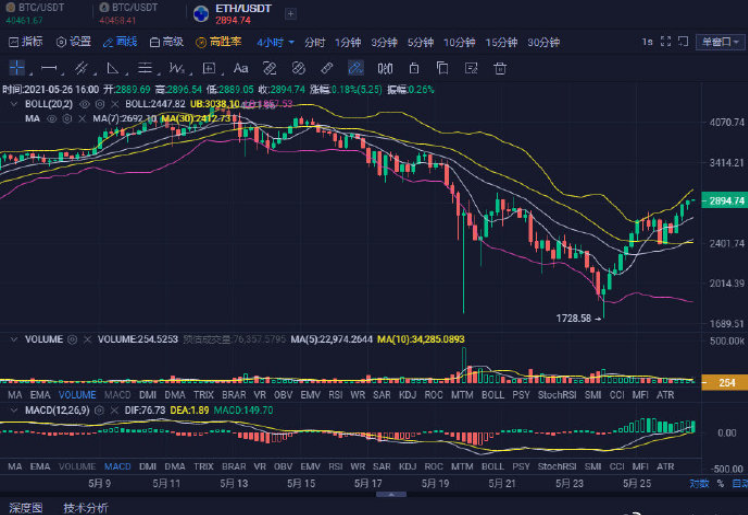
Task: Toggle the second chain-link icon
Action: (x=298, y=68)
